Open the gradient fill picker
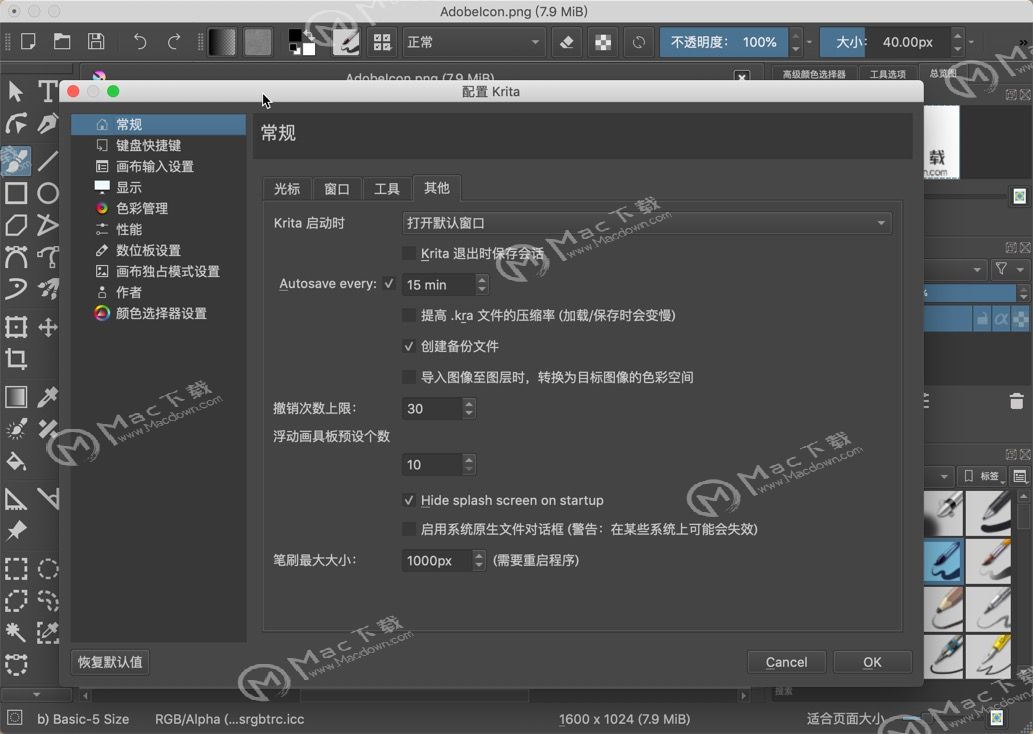Image resolution: width=1033 pixels, height=734 pixels. 223,42
